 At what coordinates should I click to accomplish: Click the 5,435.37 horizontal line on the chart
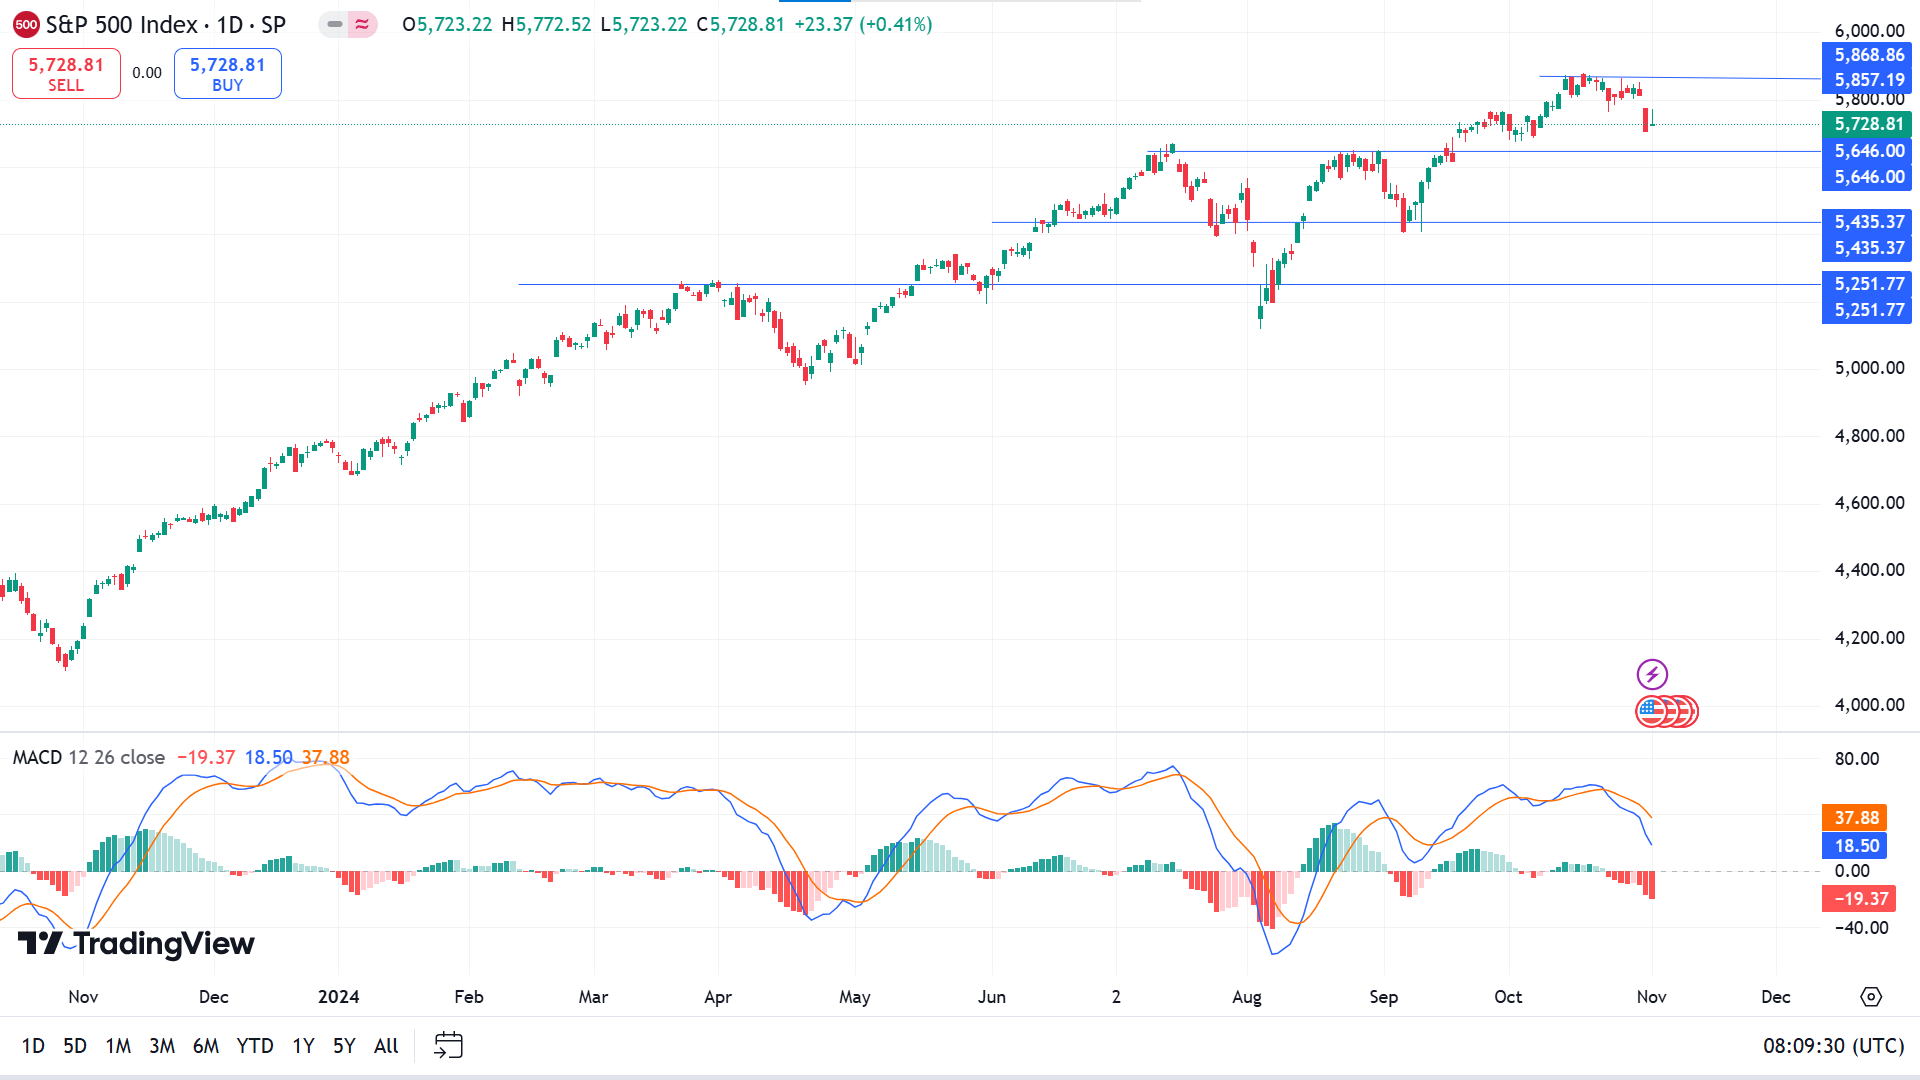pyautogui.click(x=1405, y=222)
